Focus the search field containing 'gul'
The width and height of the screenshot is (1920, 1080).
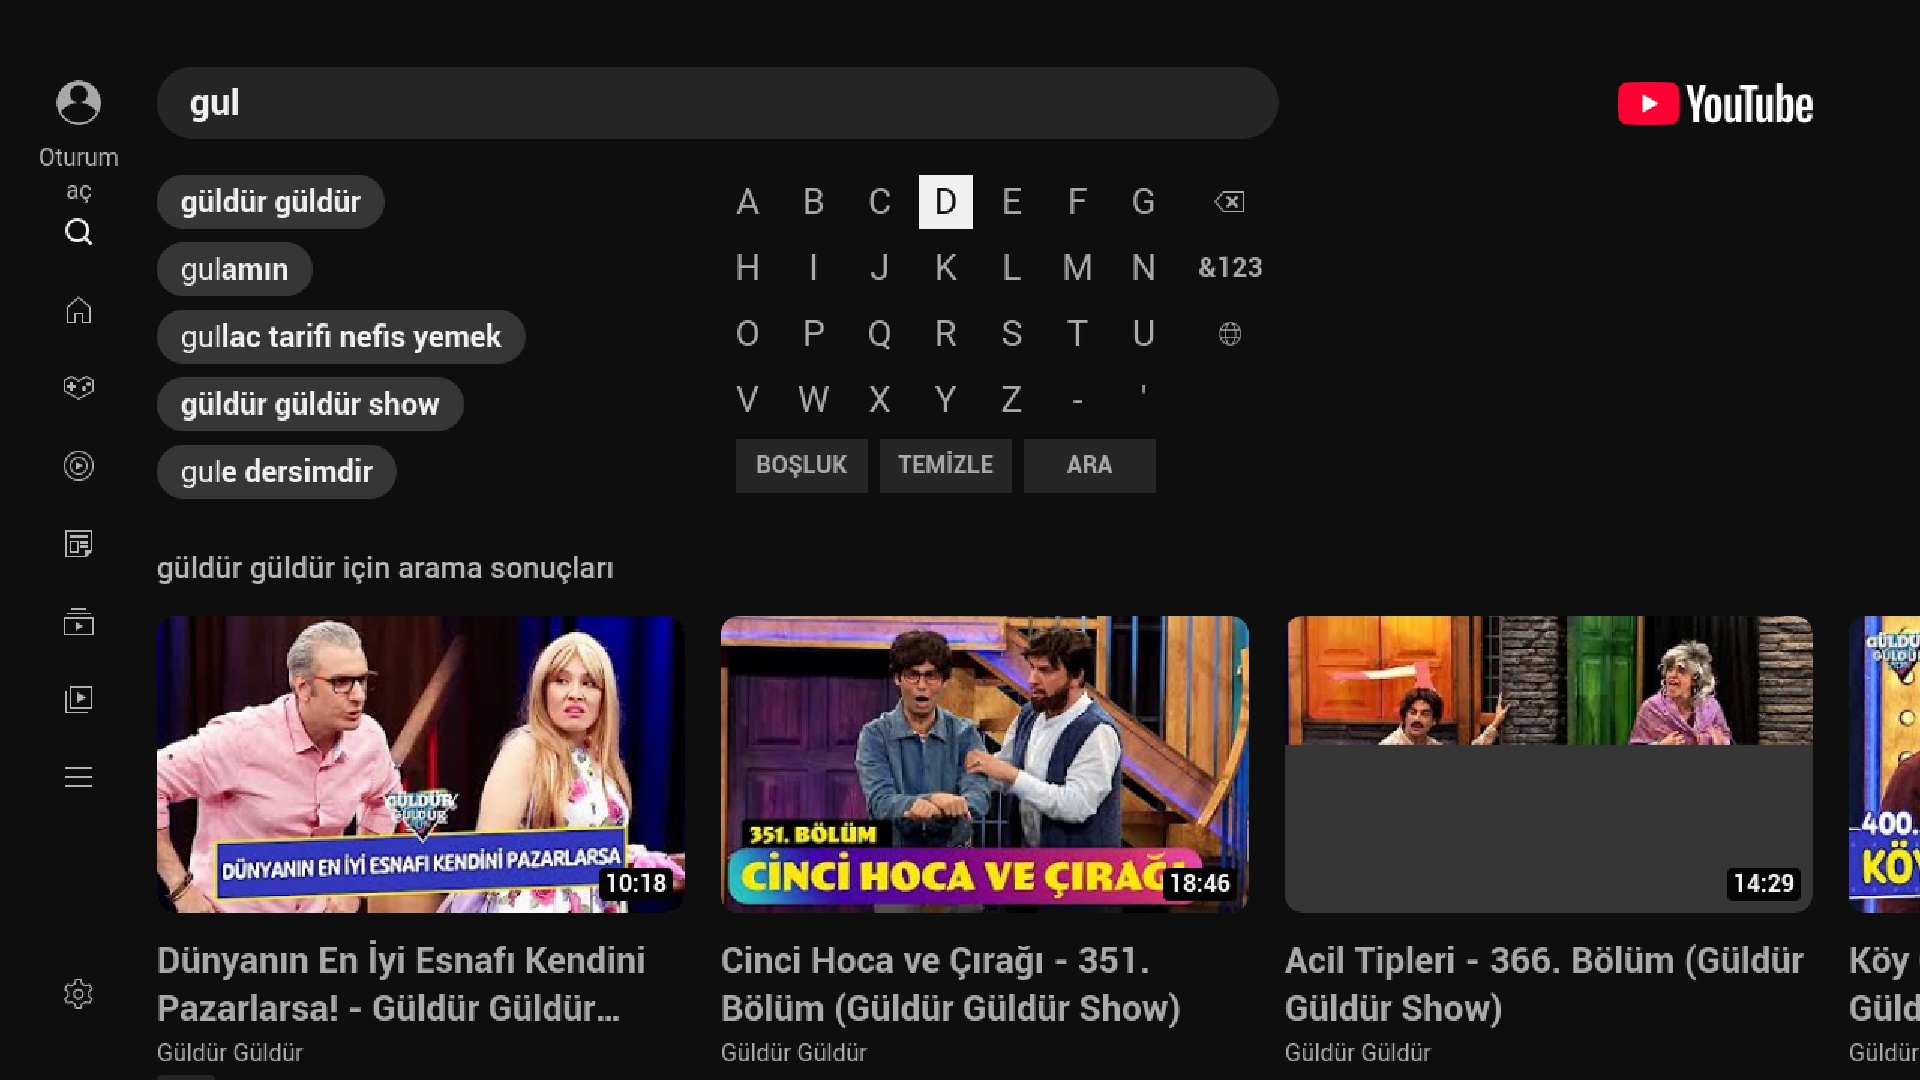click(x=717, y=103)
